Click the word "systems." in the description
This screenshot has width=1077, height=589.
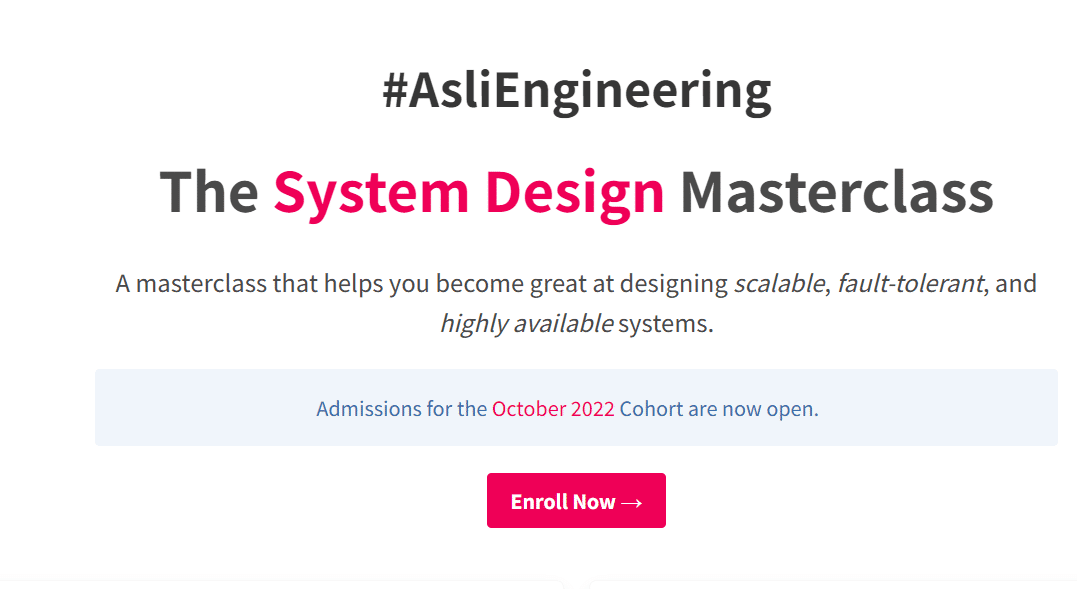click(x=666, y=324)
